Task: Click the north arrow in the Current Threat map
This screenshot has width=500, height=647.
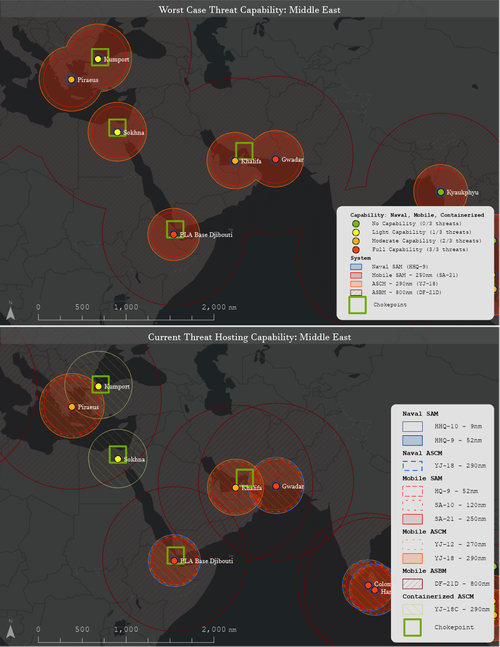Action: point(10,628)
